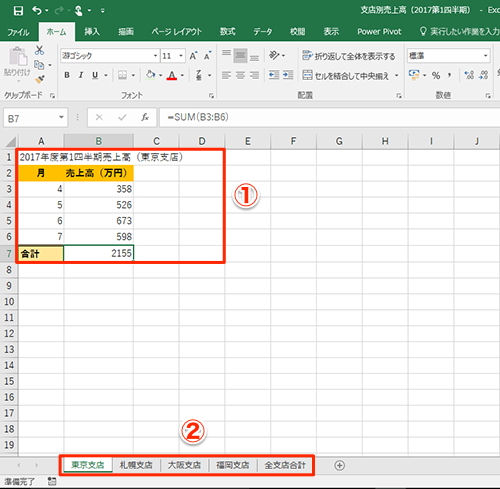Image resolution: width=500 pixels, height=489 pixels.
Task: Click the formula bar showing =SUM(B3:B6)
Action: pyautogui.click(x=329, y=117)
